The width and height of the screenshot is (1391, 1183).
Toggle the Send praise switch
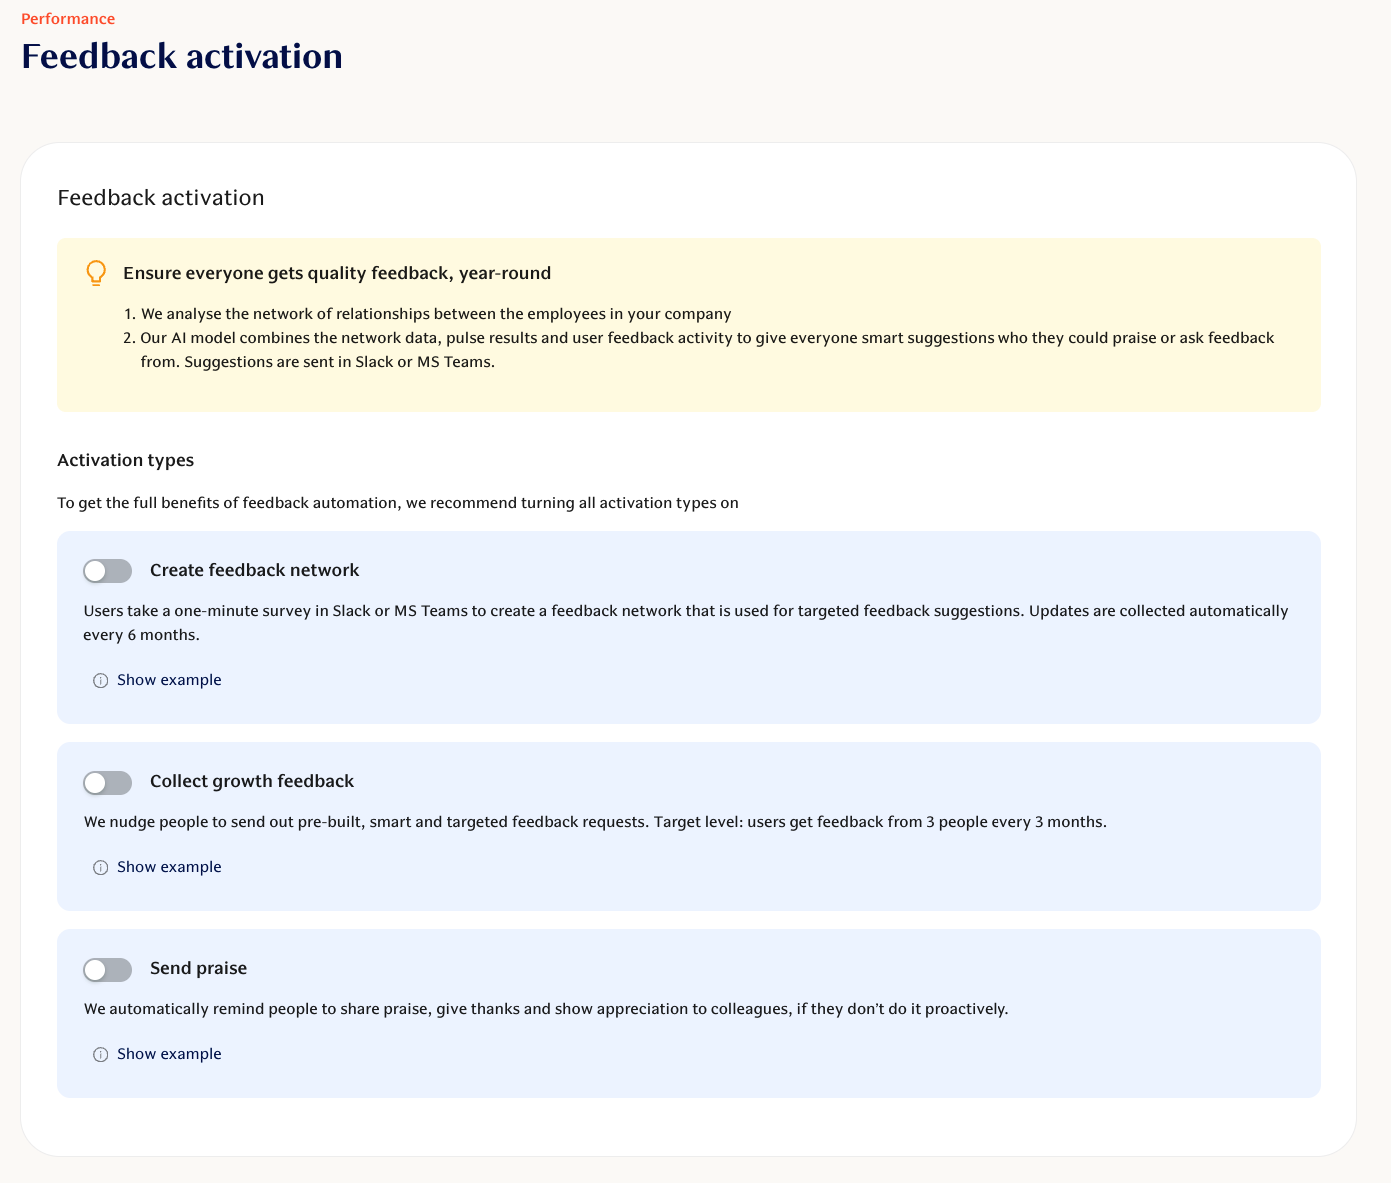[108, 970]
